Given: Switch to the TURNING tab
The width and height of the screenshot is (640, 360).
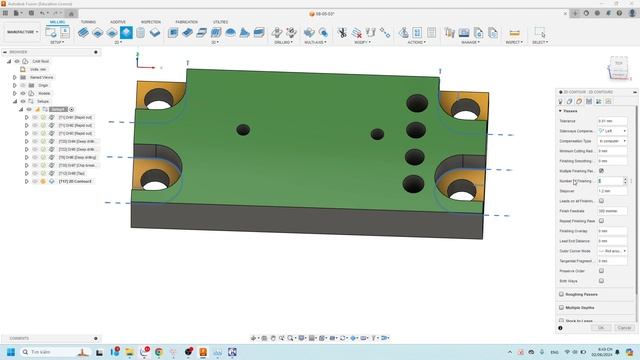Looking at the screenshot, I should click(x=88, y=22).
